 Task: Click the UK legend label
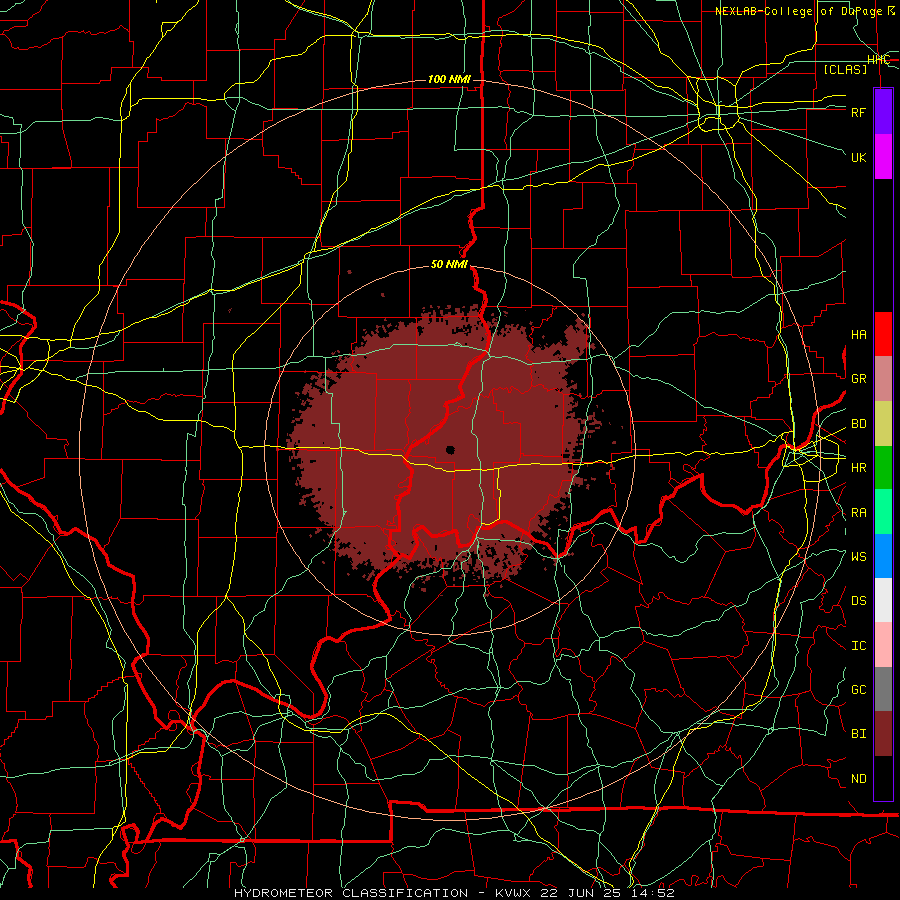(858, 157)
